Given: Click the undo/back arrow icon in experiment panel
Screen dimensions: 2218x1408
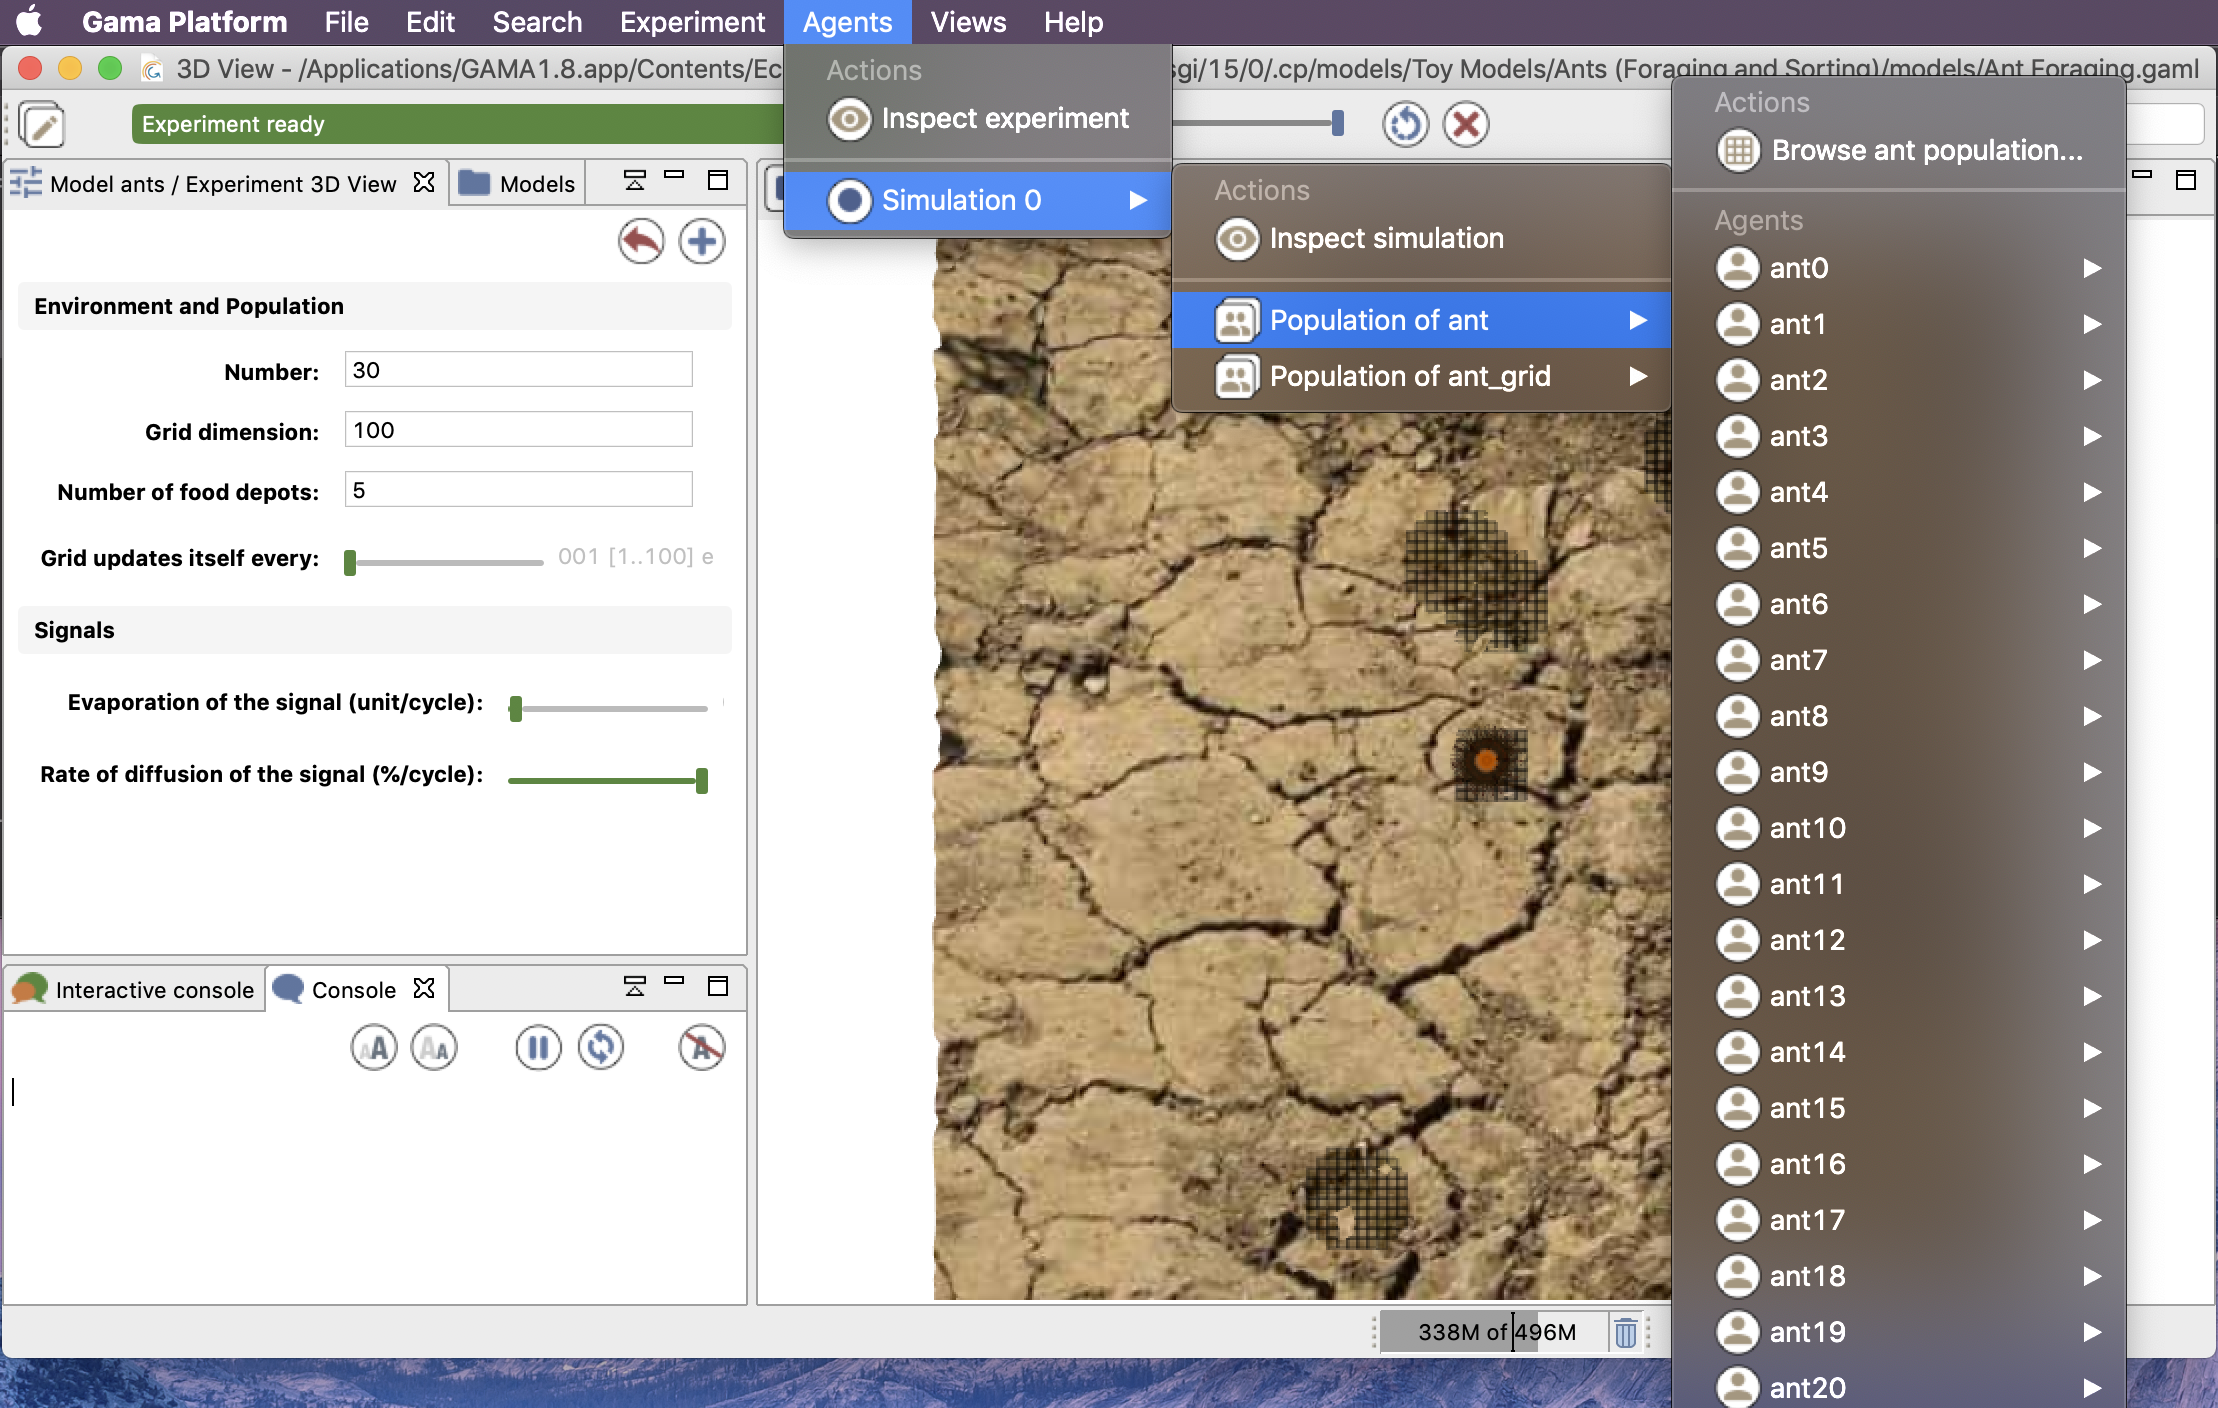Looking at the screenshot, I should 642,241.
